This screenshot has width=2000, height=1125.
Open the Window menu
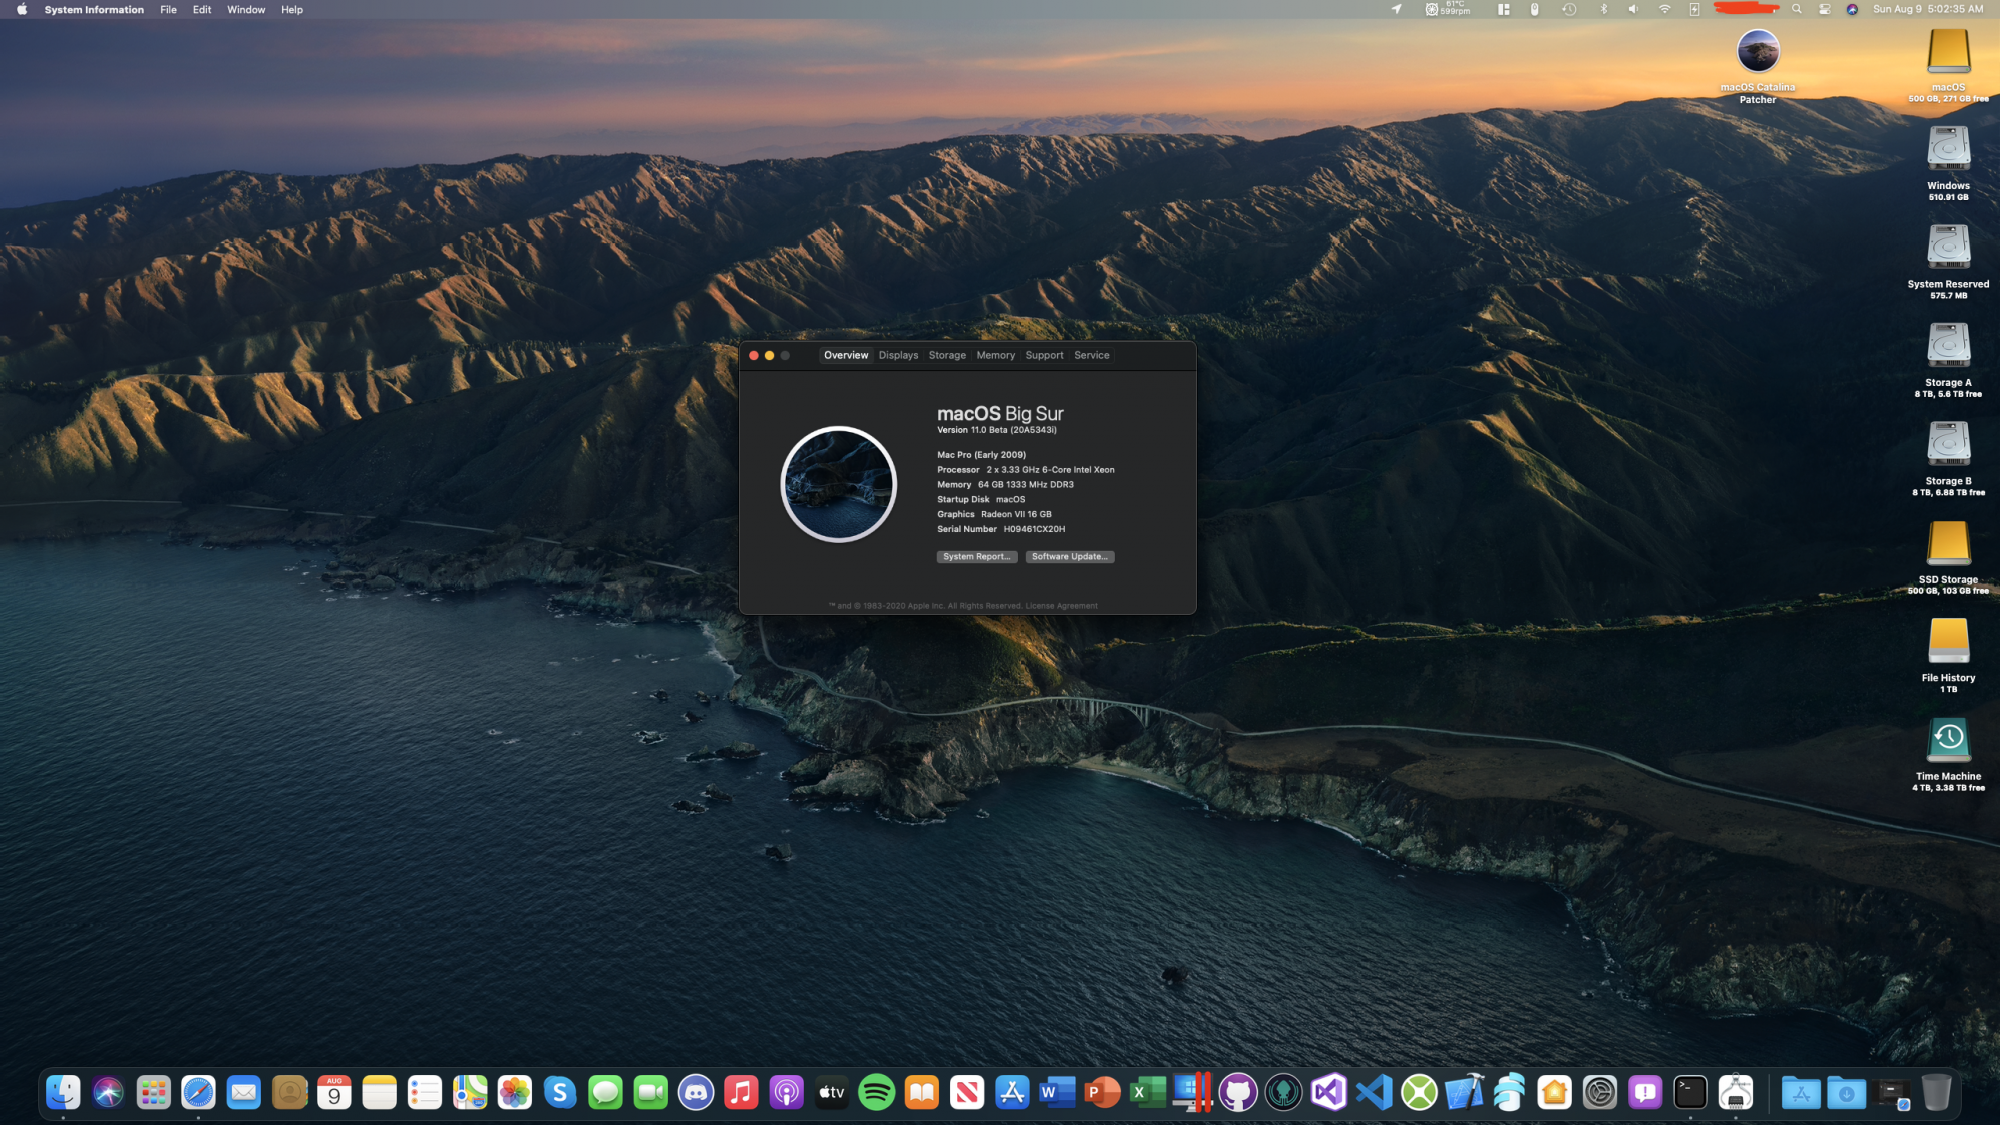point(246,9)
